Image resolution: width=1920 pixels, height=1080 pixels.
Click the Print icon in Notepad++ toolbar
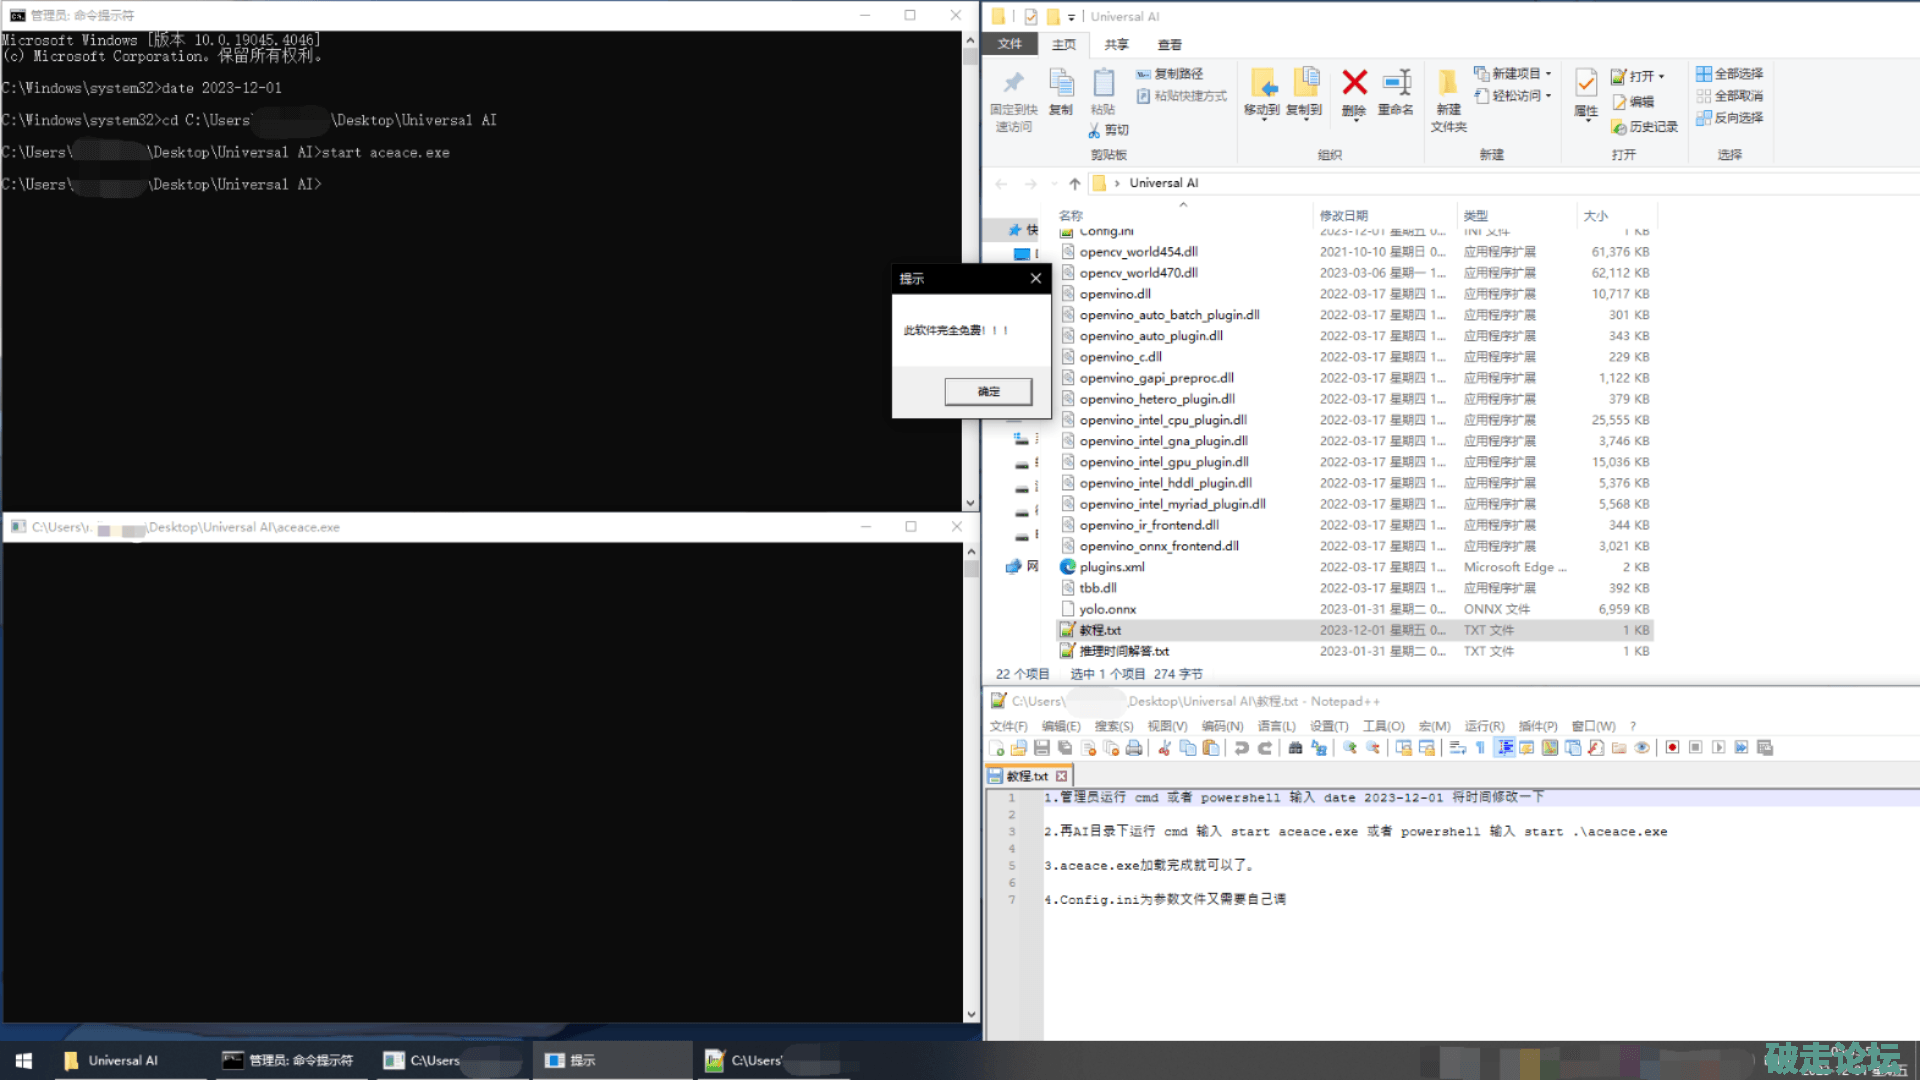point(1134,748)
